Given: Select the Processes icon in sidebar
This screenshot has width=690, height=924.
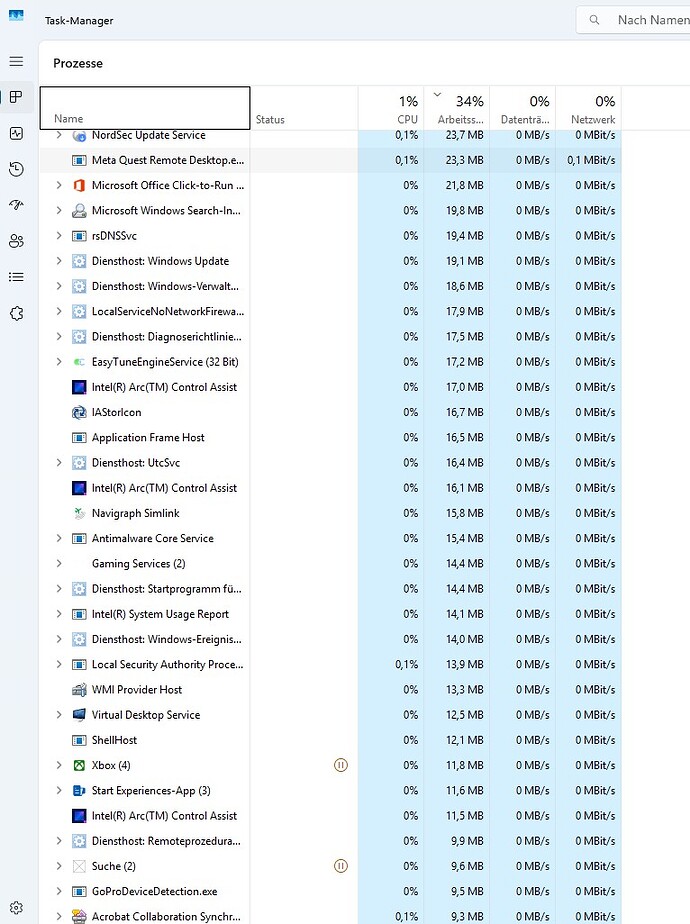Looking at the screenshot, I should (x=16, y=97).
